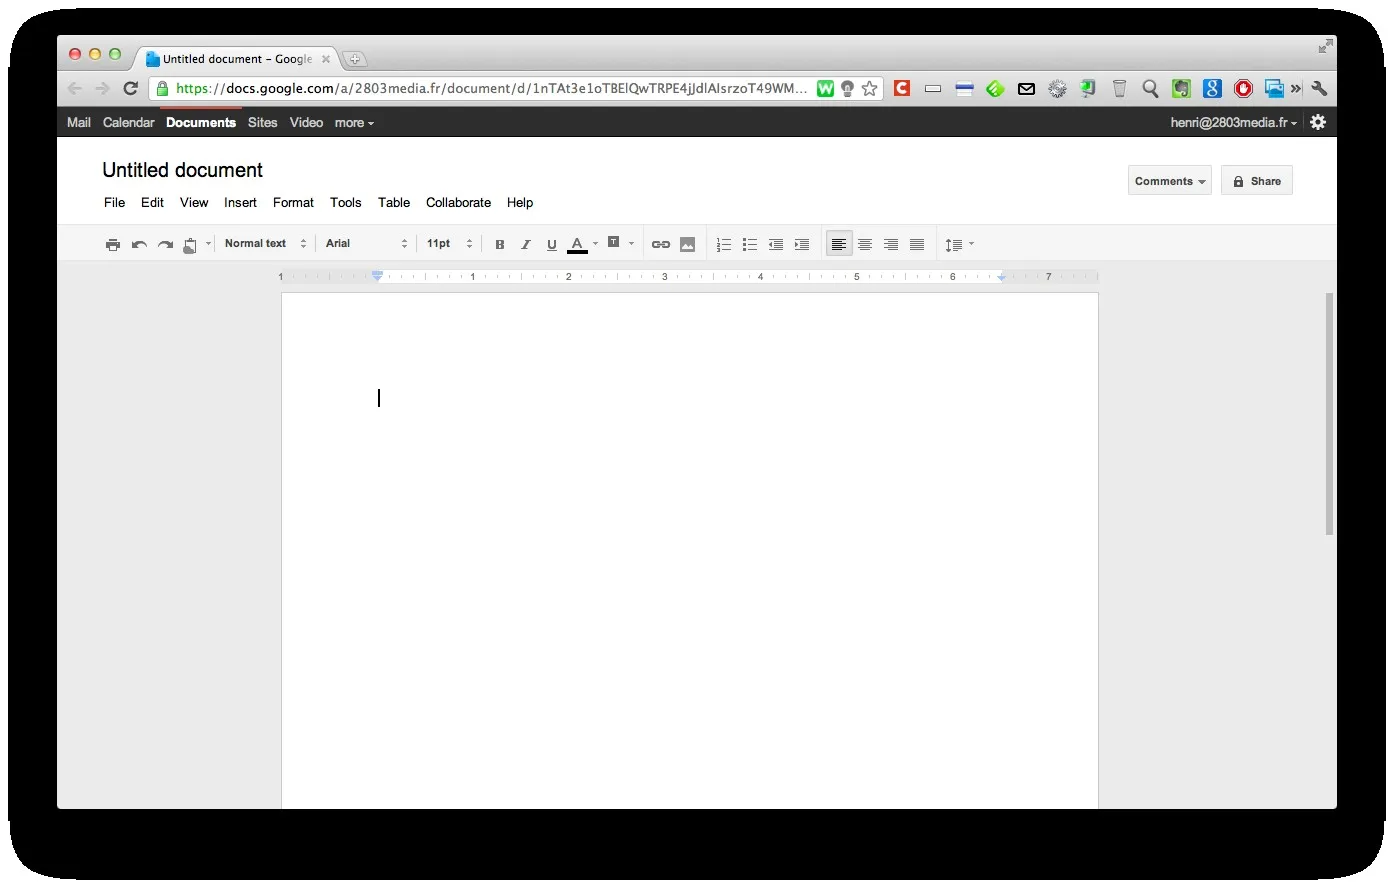The image size is (1394, 888).
Task: Open the text background color picker
Action: pos(620,243)
